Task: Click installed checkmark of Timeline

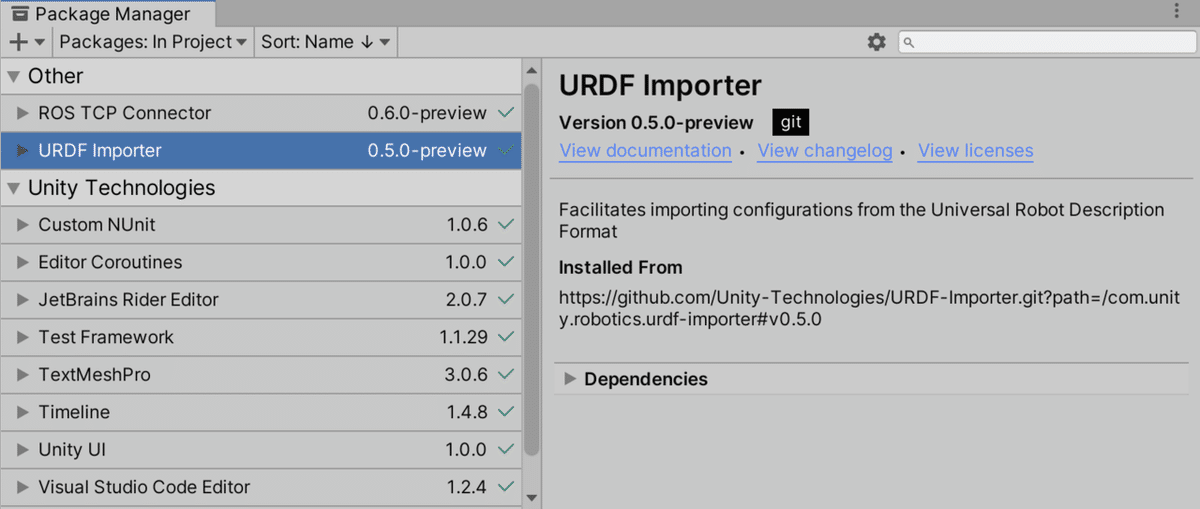Action: tap(506, 412)
